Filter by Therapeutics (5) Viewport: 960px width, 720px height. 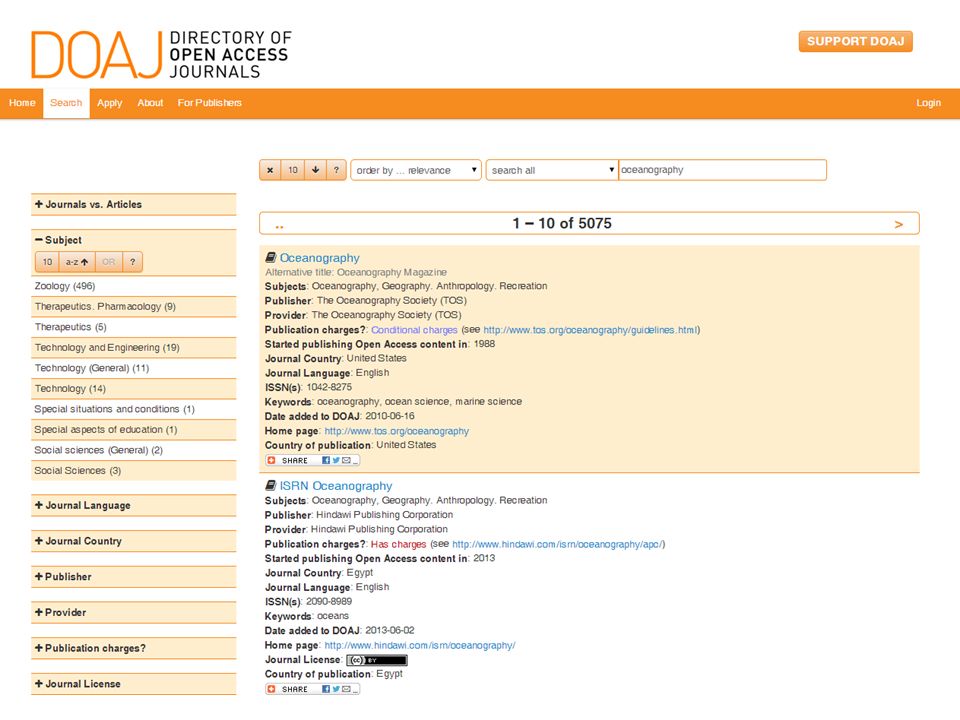(x=133, y=327)
